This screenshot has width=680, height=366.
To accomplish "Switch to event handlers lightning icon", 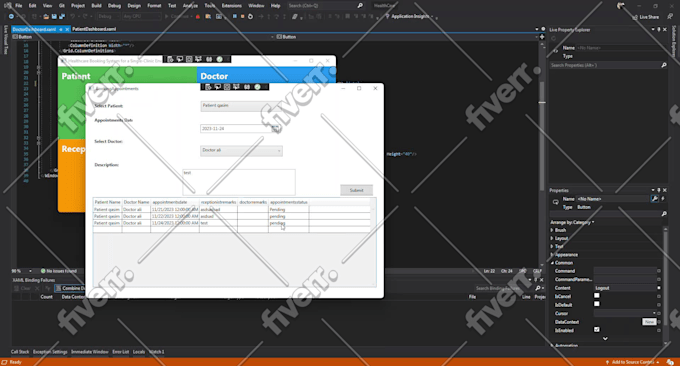I will (x=663, y=199).
